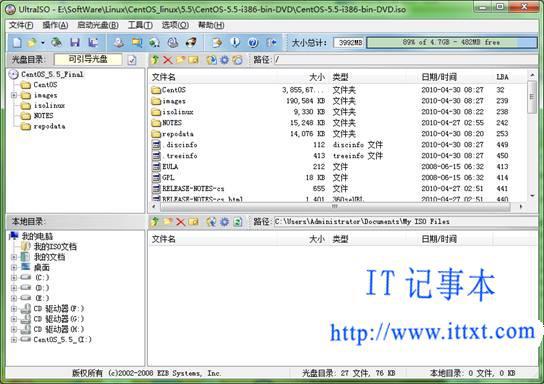The height and width of the screenshot is (384, 544).
Task: Click the green Refresh icon in local directory toolbar
Action: (x=238, y=221)
